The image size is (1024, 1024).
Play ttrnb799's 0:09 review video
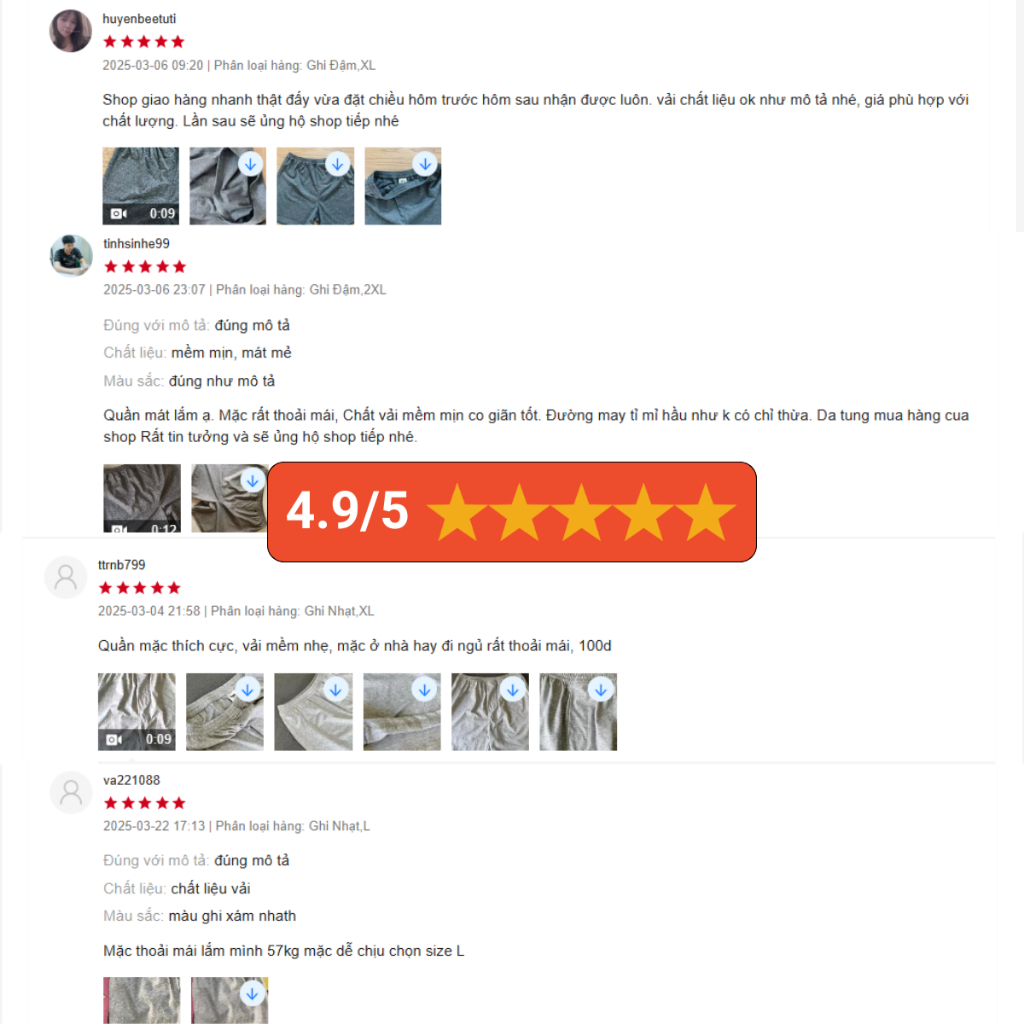point(136,712)
